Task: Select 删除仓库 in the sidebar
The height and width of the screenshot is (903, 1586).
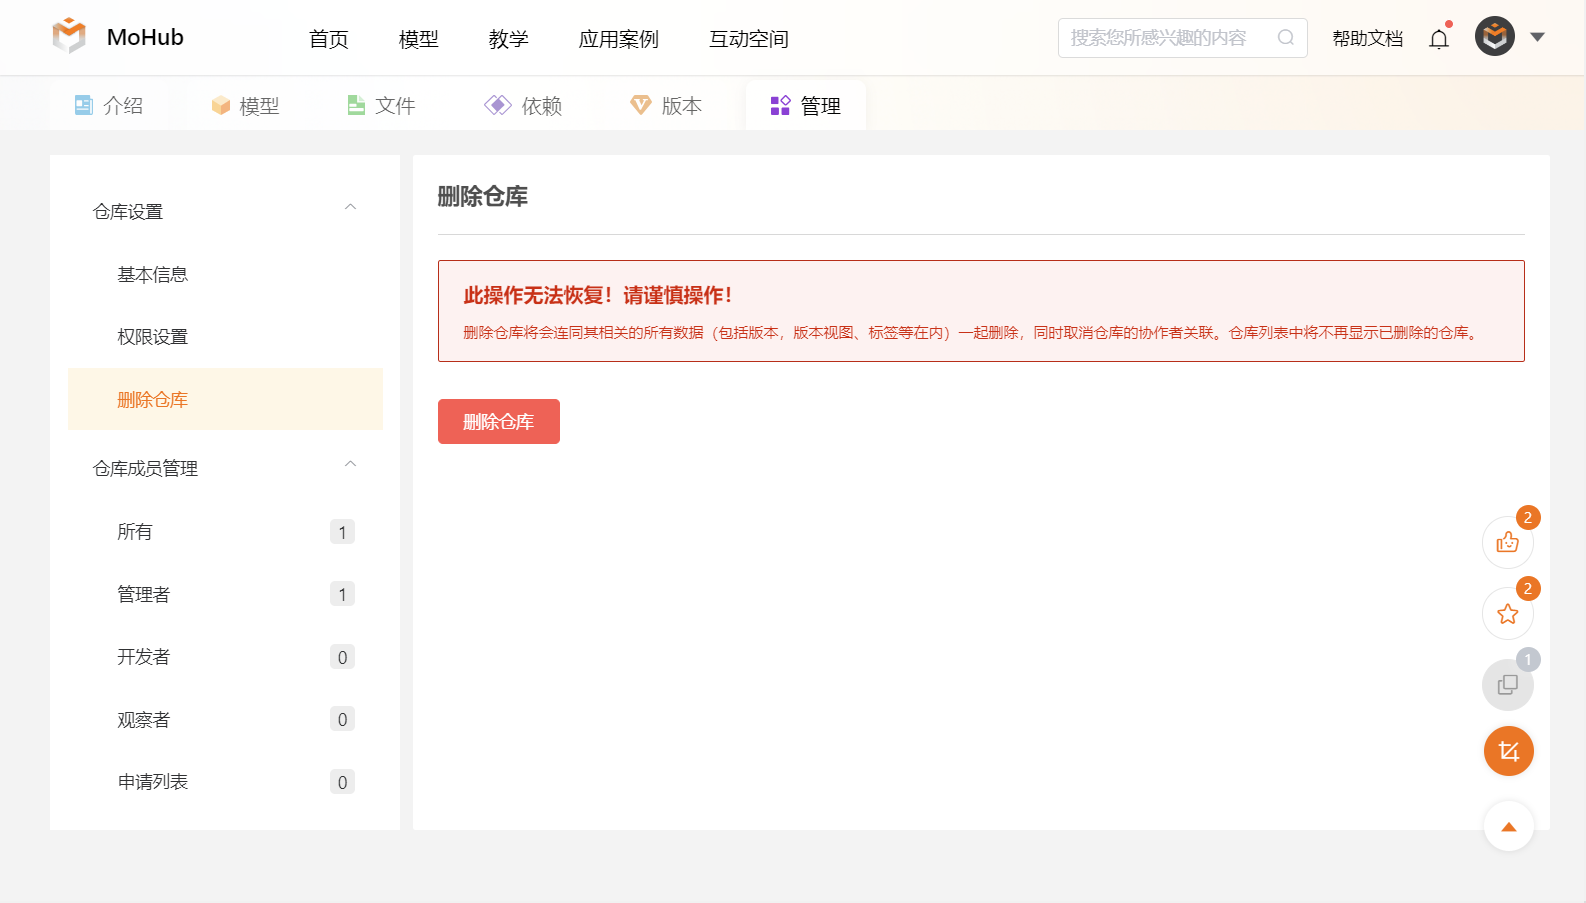Action: pos(225,399)
